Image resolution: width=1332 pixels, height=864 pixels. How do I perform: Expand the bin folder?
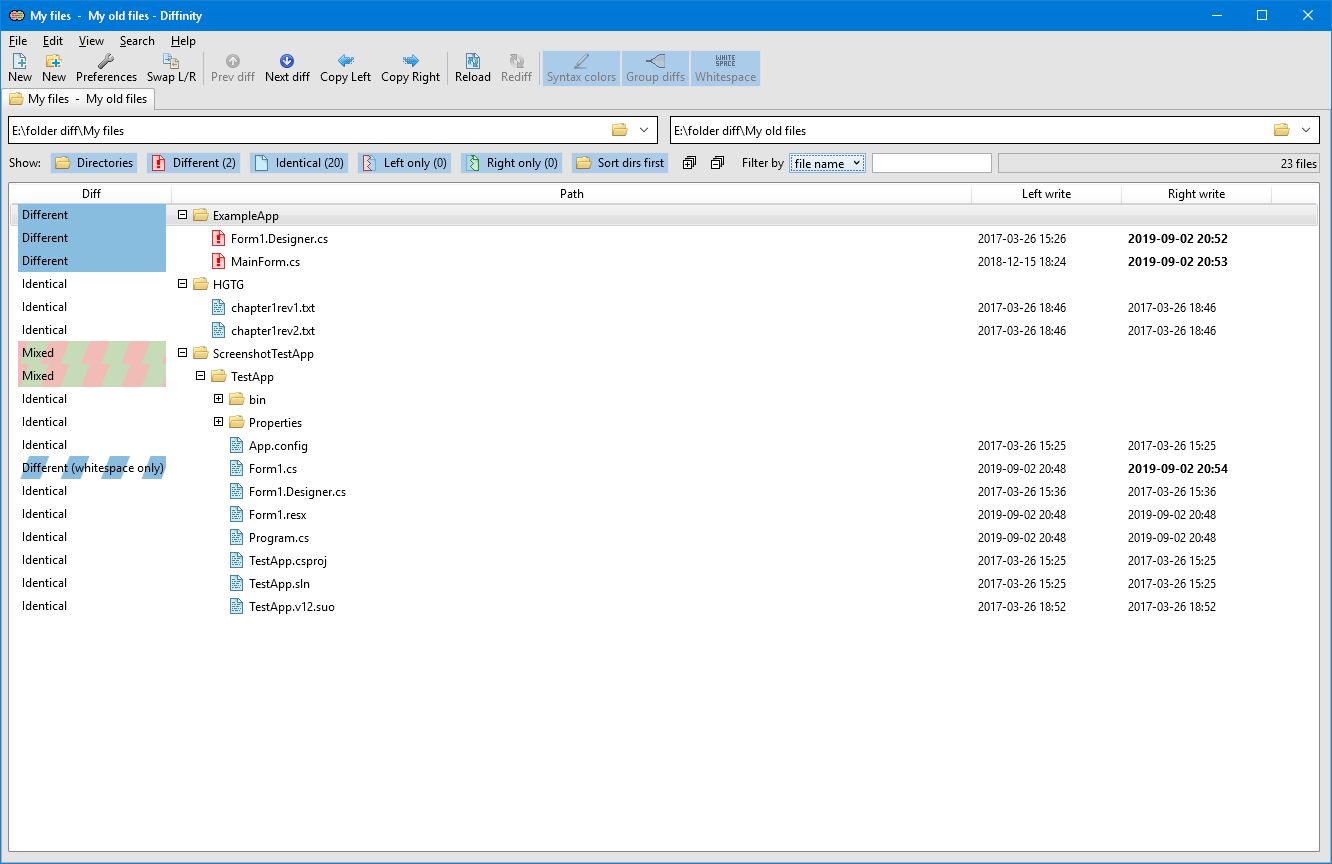point(218,398)
